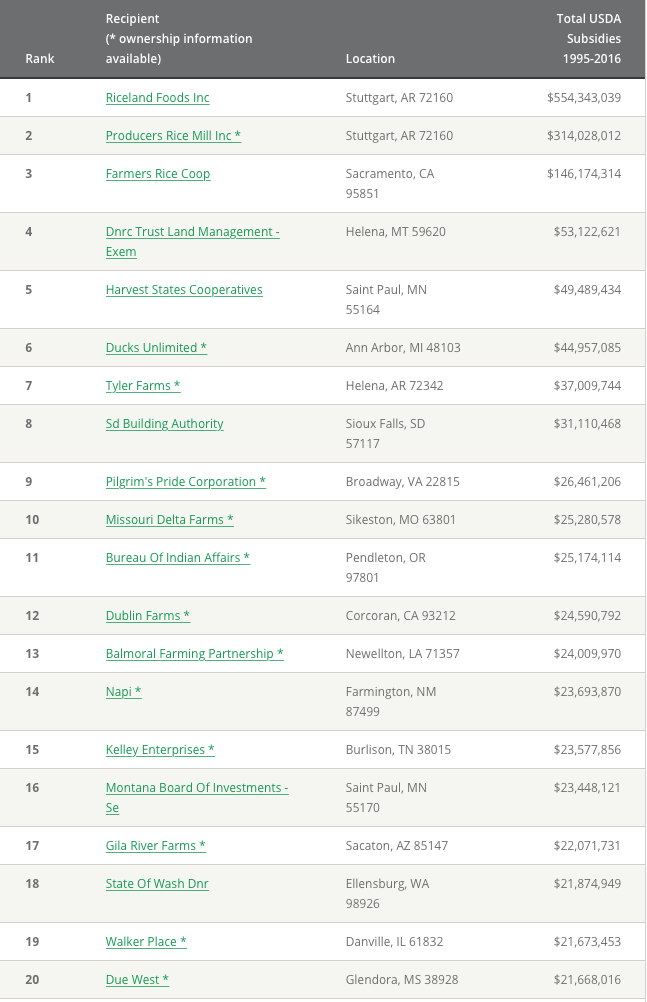Select the $25,280,578 subsidy amount

pos(587,520)
